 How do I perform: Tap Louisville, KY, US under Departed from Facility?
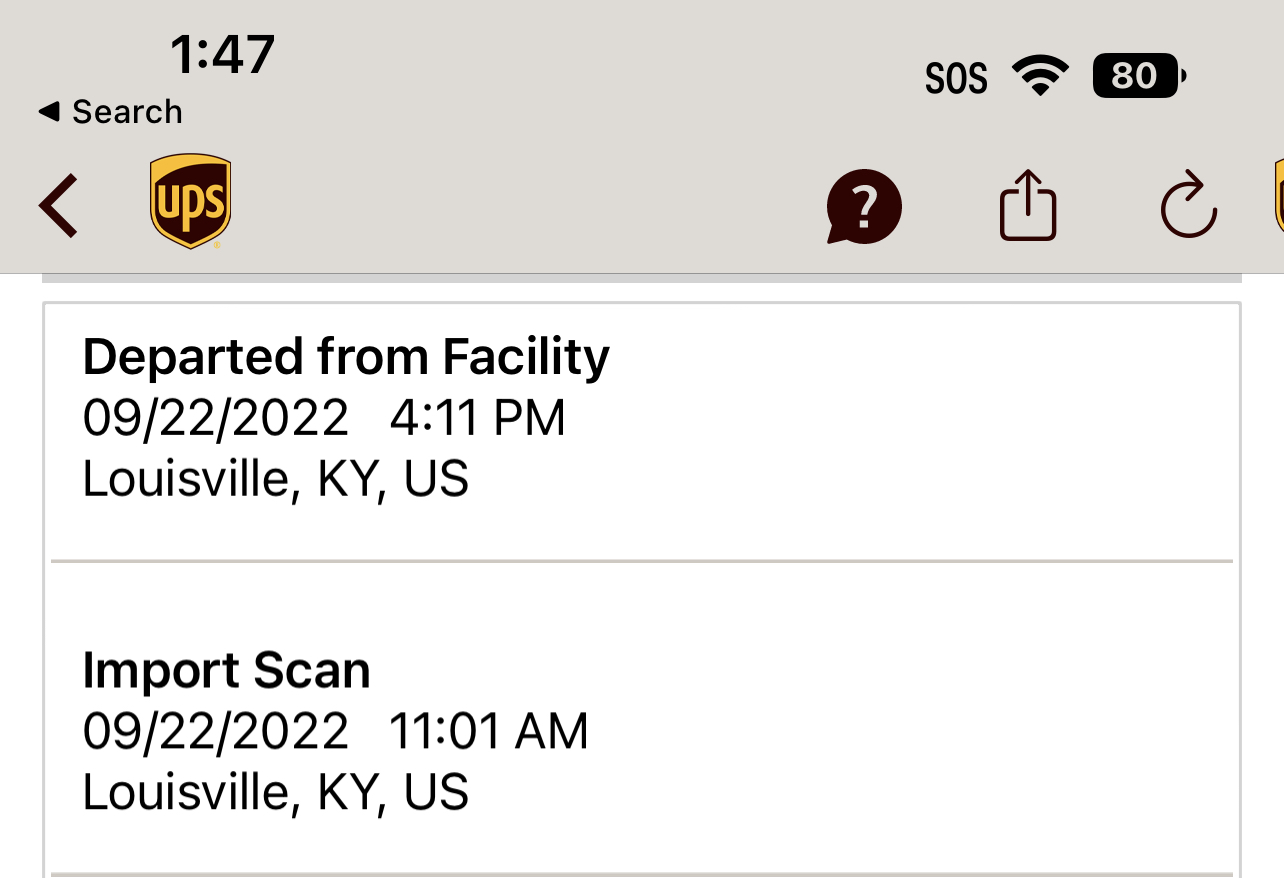276,480
